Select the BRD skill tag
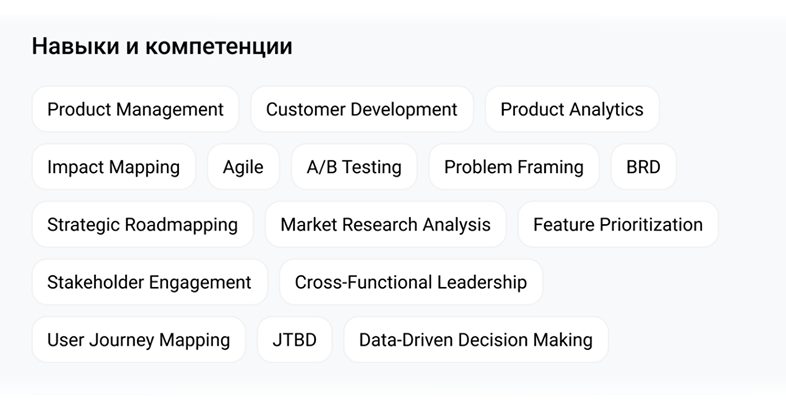 point(644,167)
